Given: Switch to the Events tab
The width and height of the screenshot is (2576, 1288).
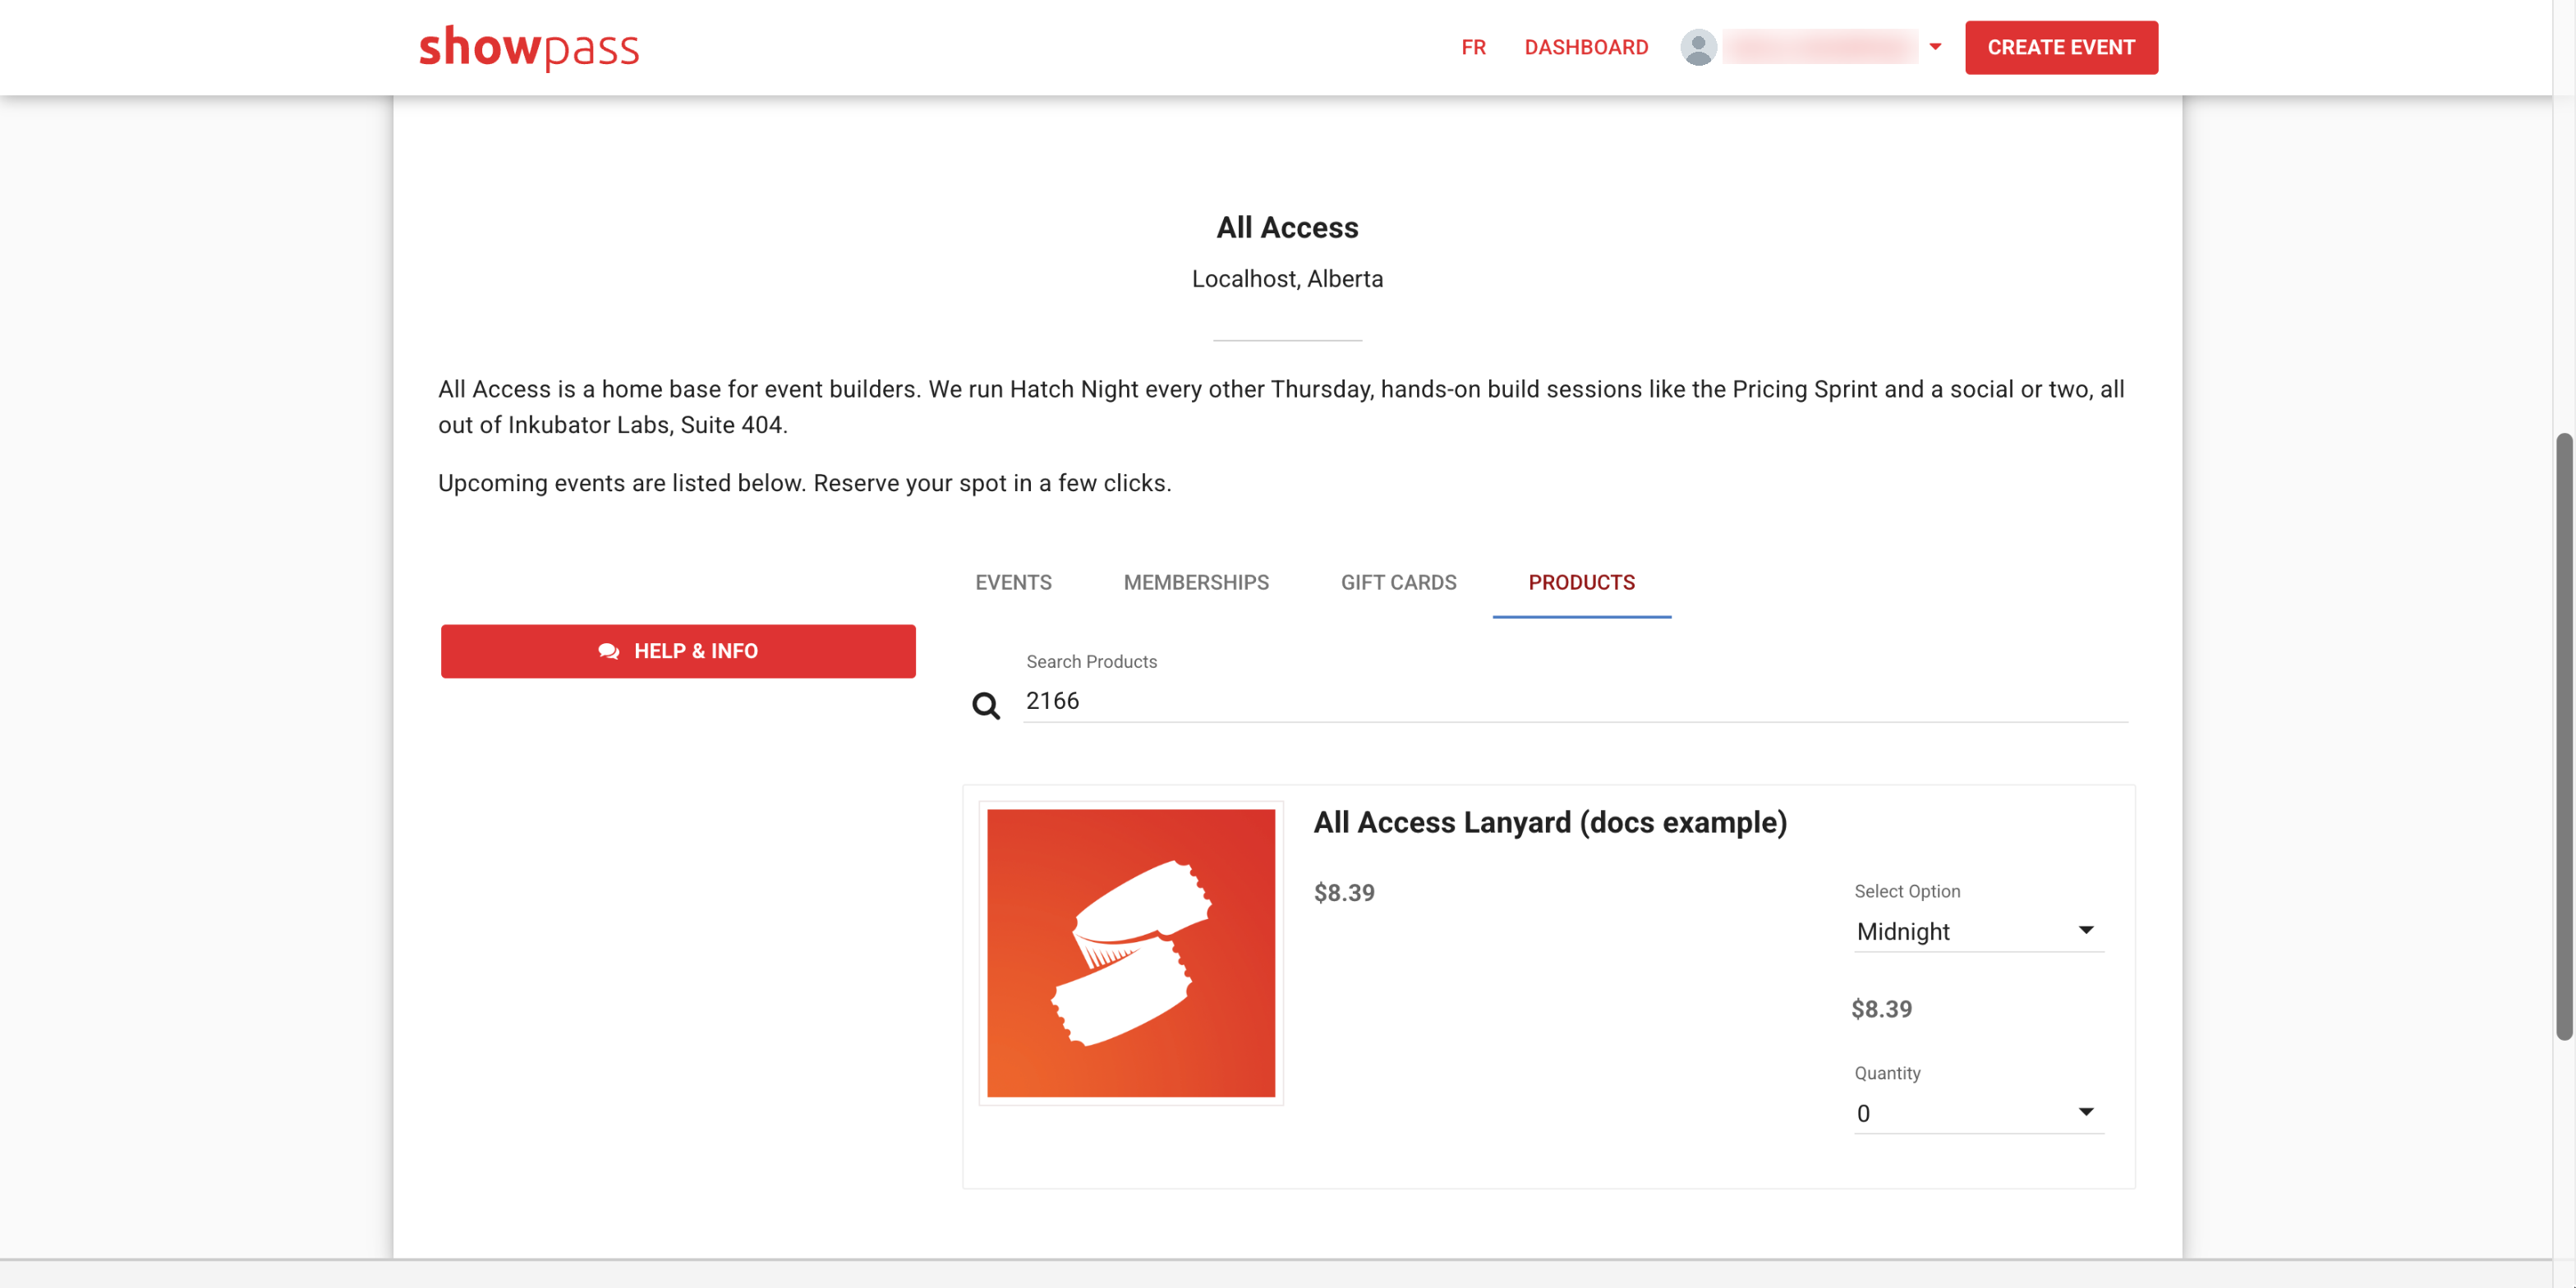Looking at the screenshot, I should tap(1013, 582).
